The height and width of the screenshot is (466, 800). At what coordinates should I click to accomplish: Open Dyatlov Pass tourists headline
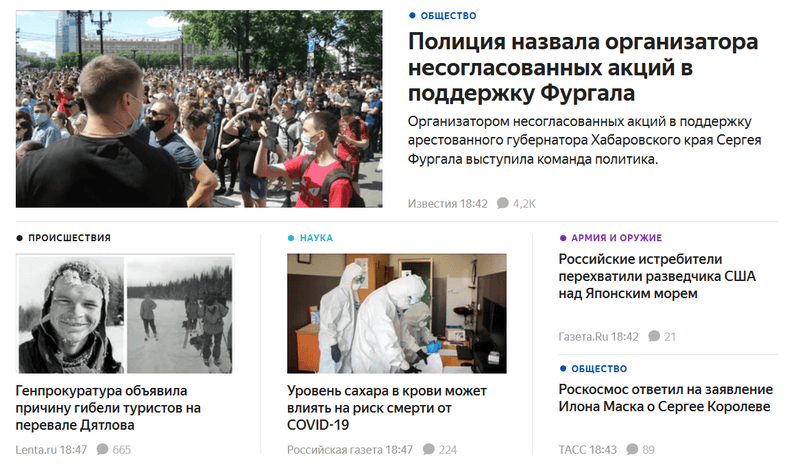[108, 408]
